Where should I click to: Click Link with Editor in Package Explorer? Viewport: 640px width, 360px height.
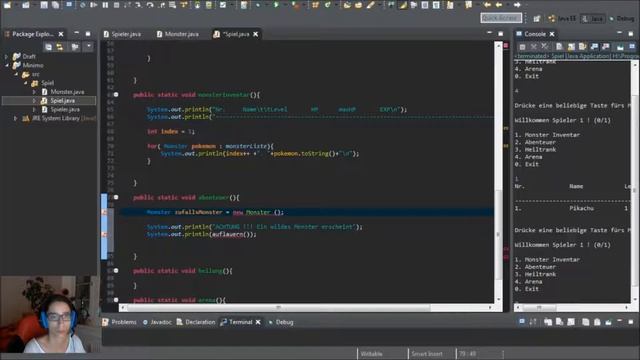pos(60,47)
